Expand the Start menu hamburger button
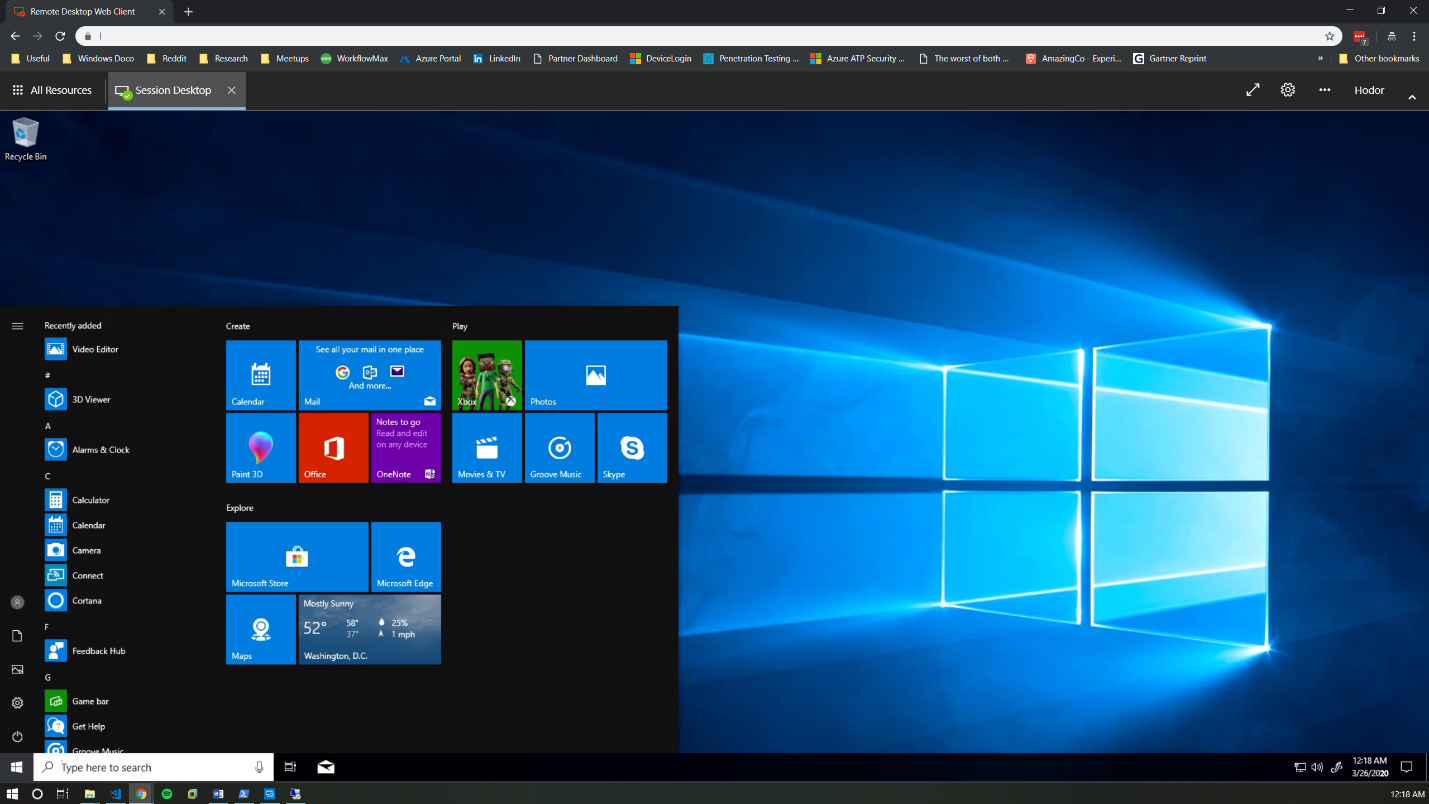The height and width of the screenshot is (804, 1429). [17, 326]
